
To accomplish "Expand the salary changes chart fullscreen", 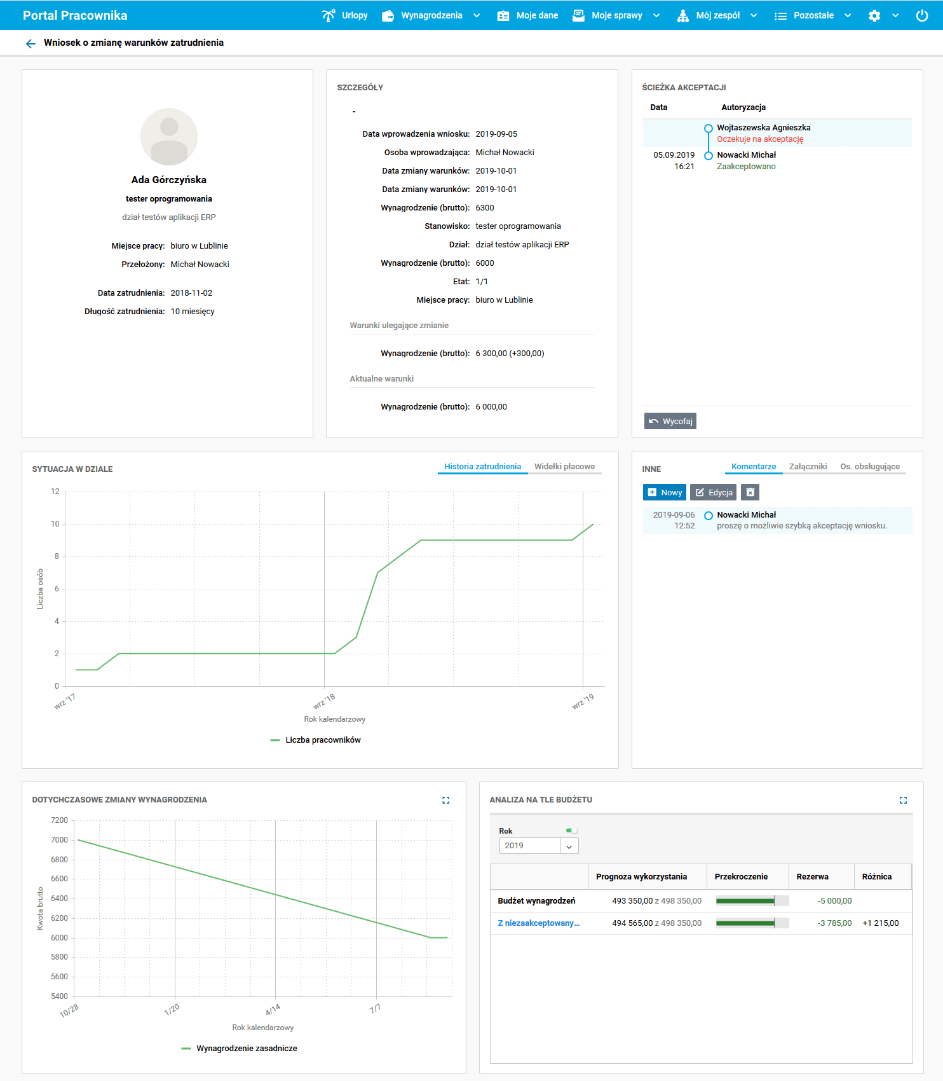I will [x=445, y=800].
